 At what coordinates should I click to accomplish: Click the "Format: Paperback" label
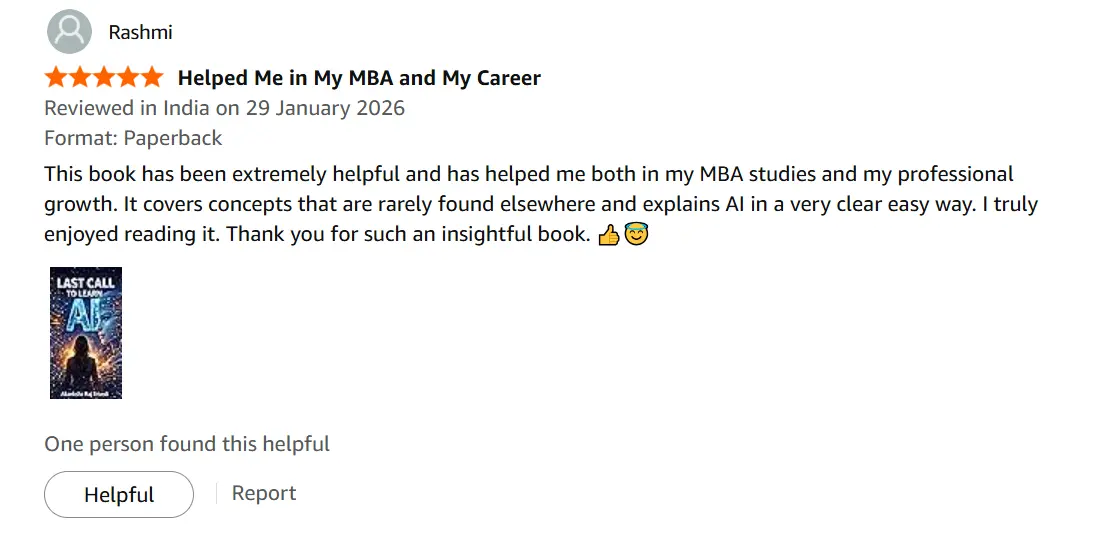[x=133, y=138]
